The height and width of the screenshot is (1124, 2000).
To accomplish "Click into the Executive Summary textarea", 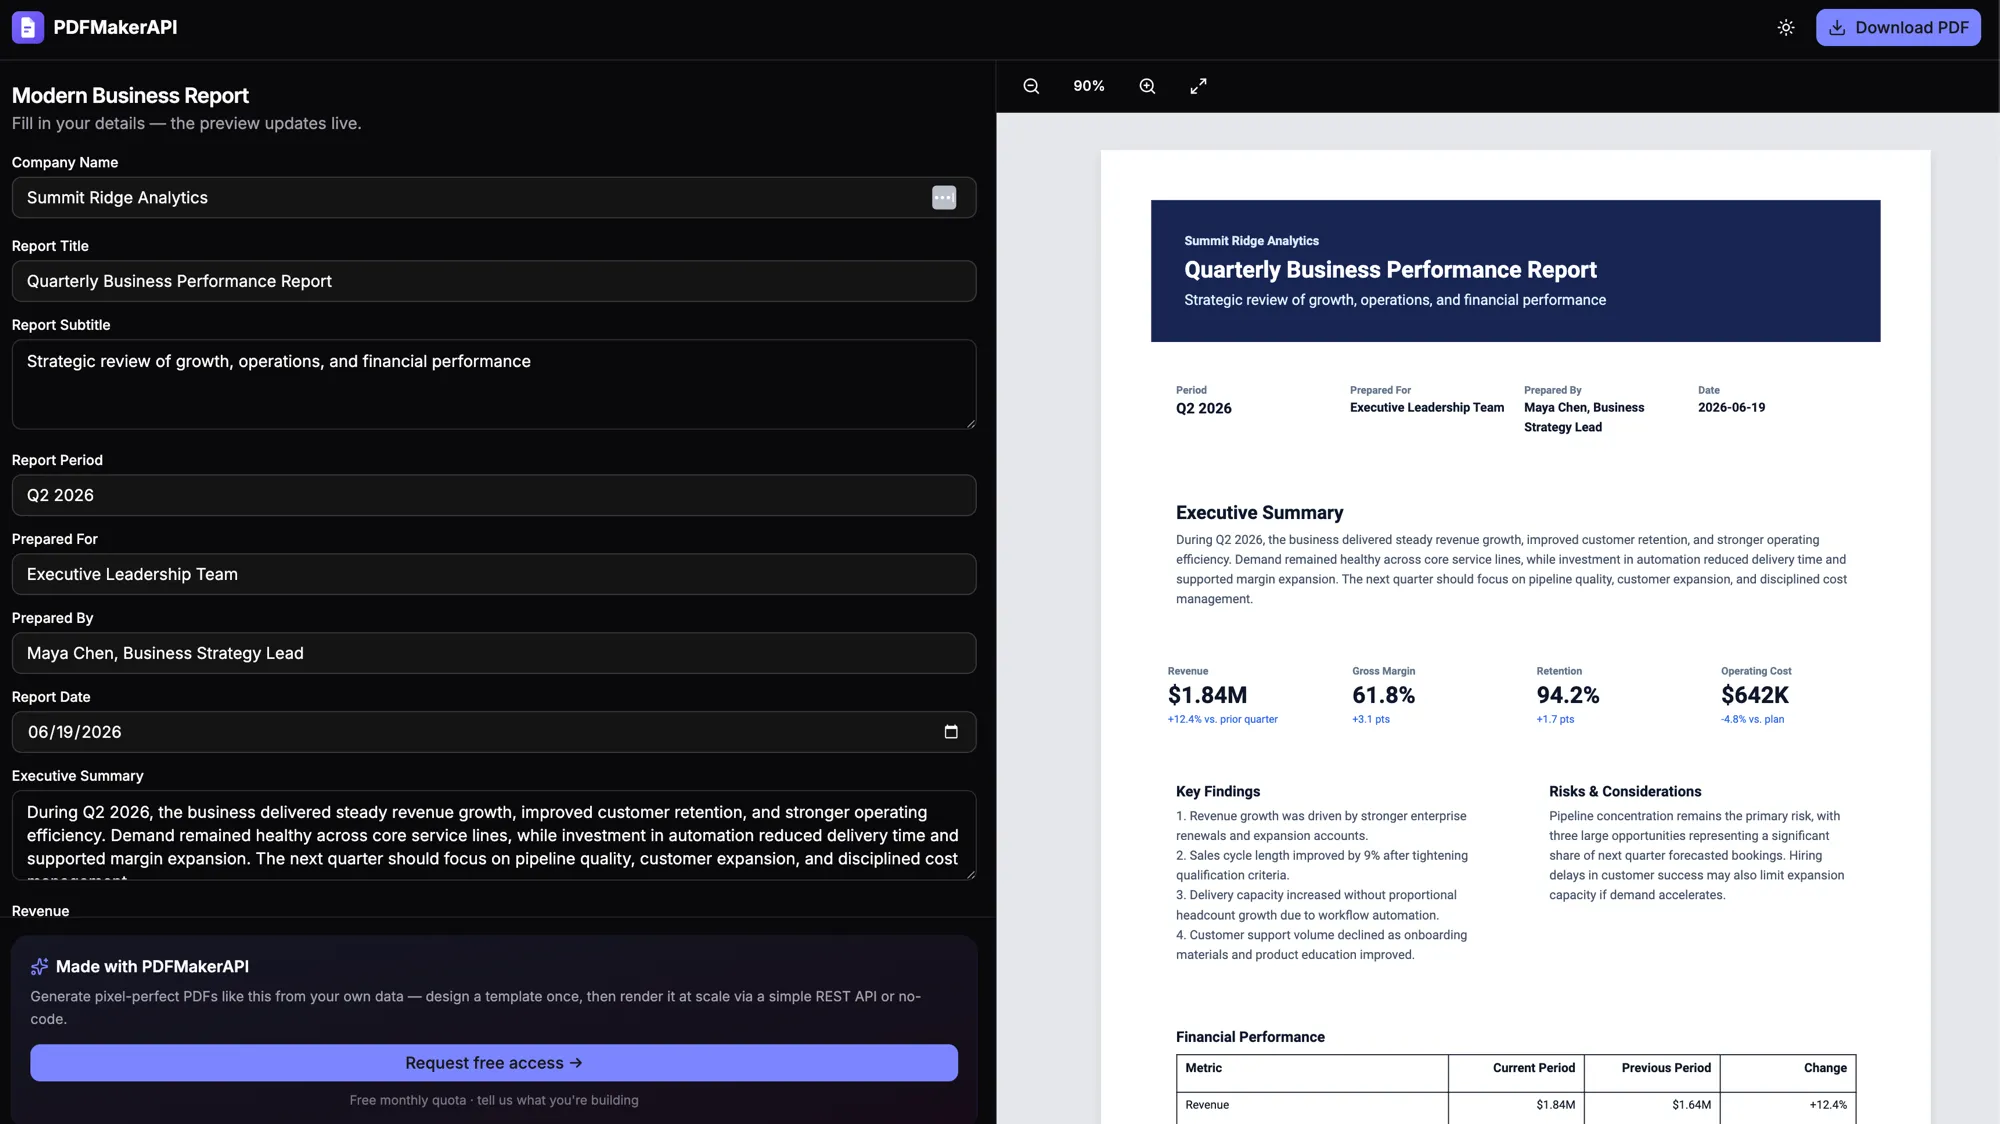I will point(494,836).
